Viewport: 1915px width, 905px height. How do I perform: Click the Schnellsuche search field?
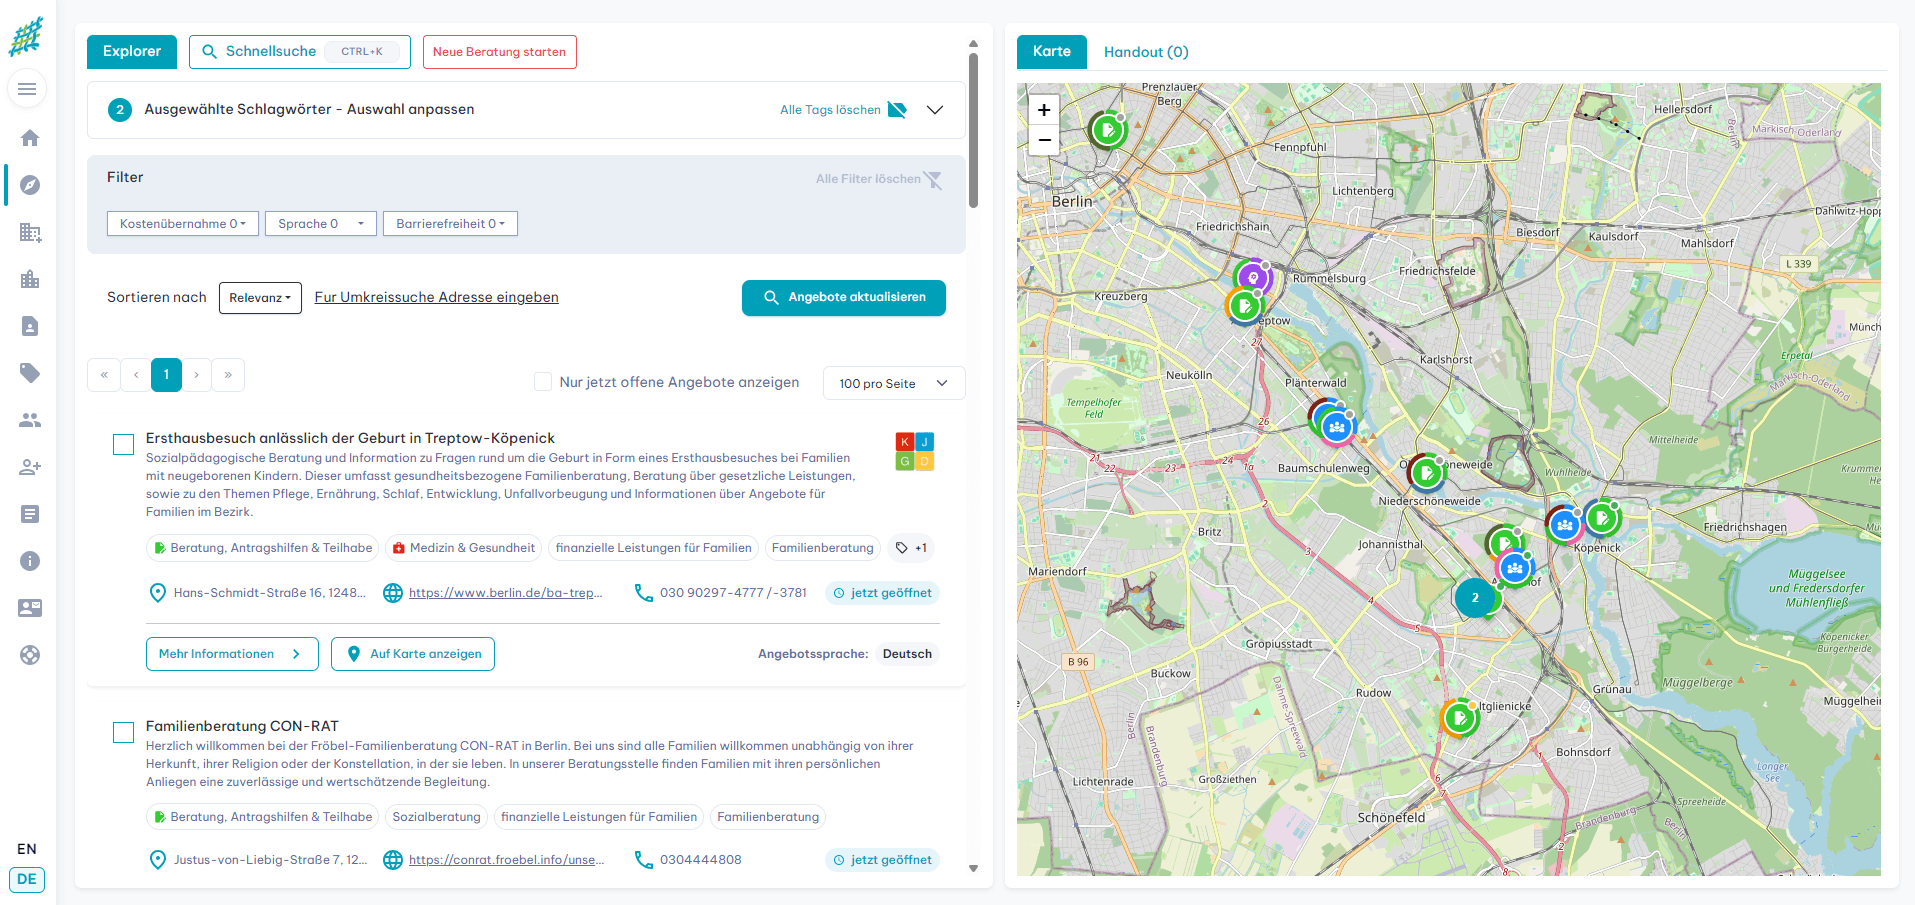pos(300,52)
